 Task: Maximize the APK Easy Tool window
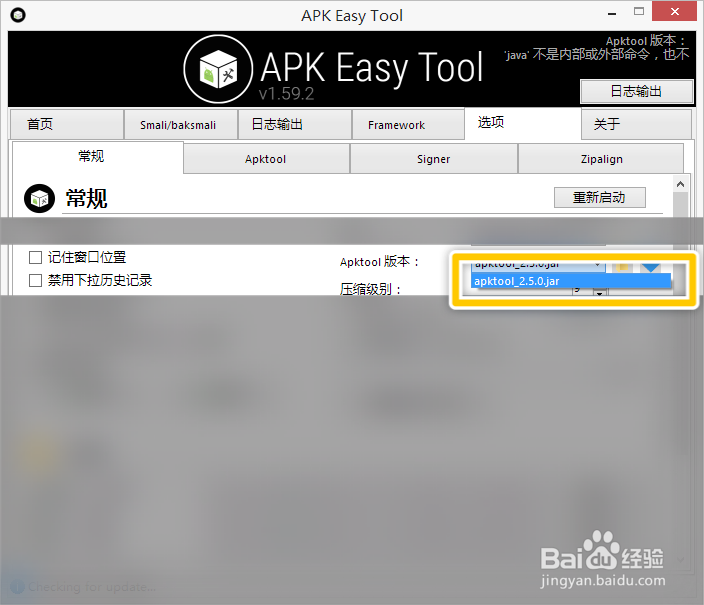(x=639, y=12)
